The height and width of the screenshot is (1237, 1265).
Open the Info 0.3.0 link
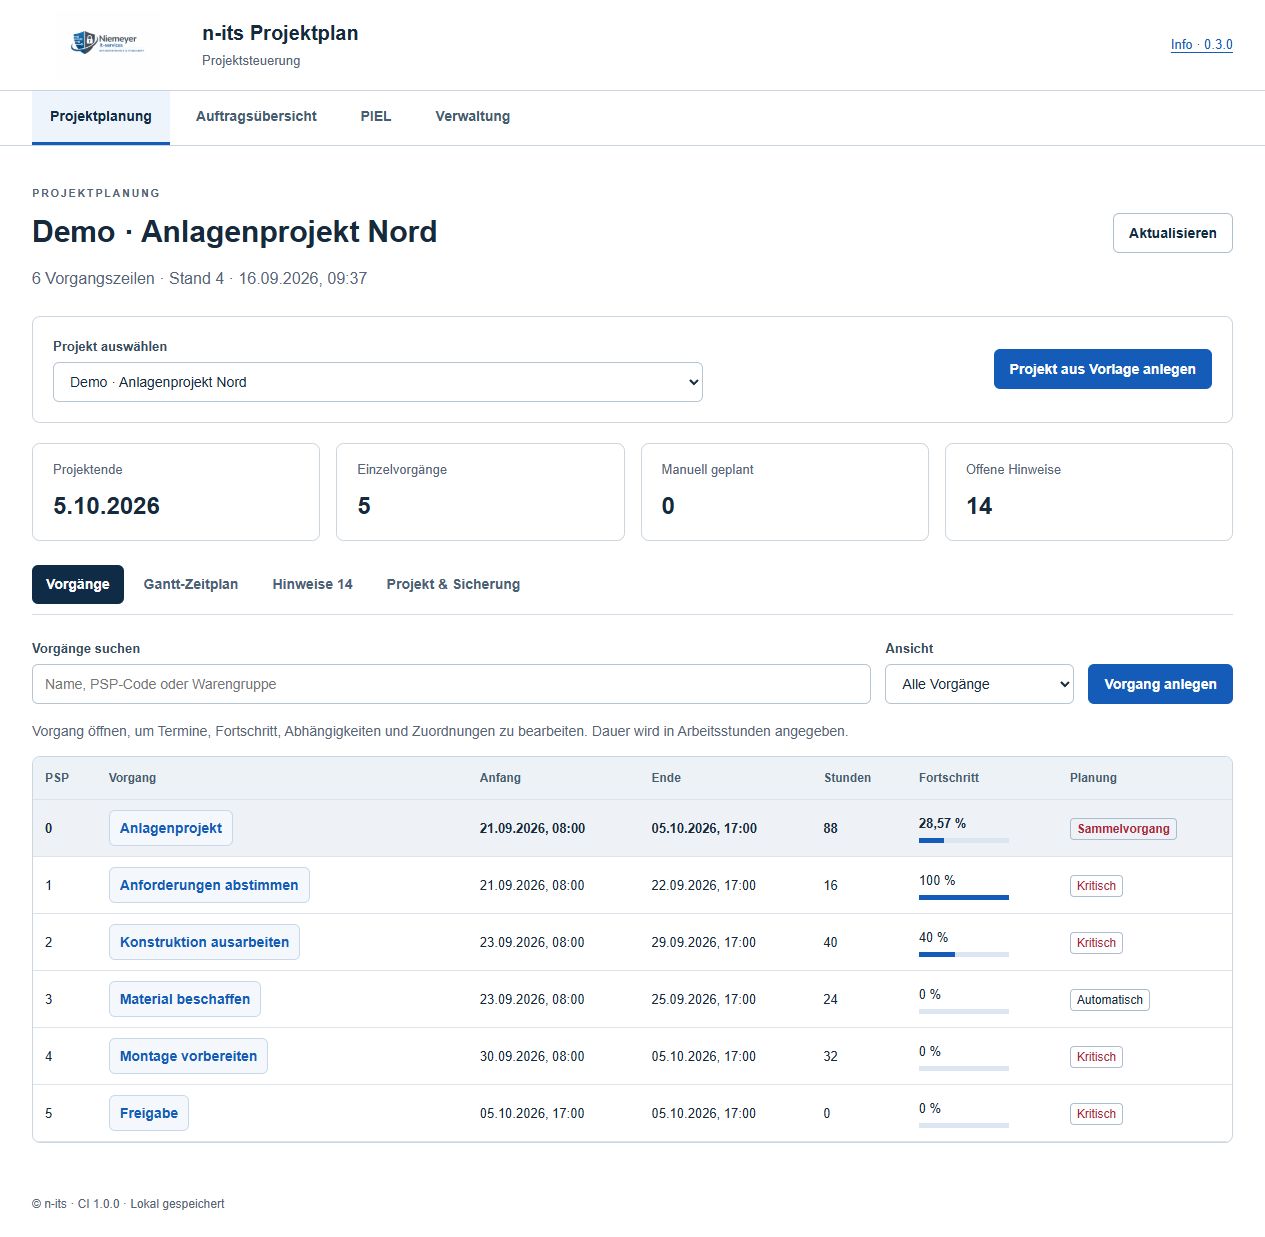[x=1202, y=45]
